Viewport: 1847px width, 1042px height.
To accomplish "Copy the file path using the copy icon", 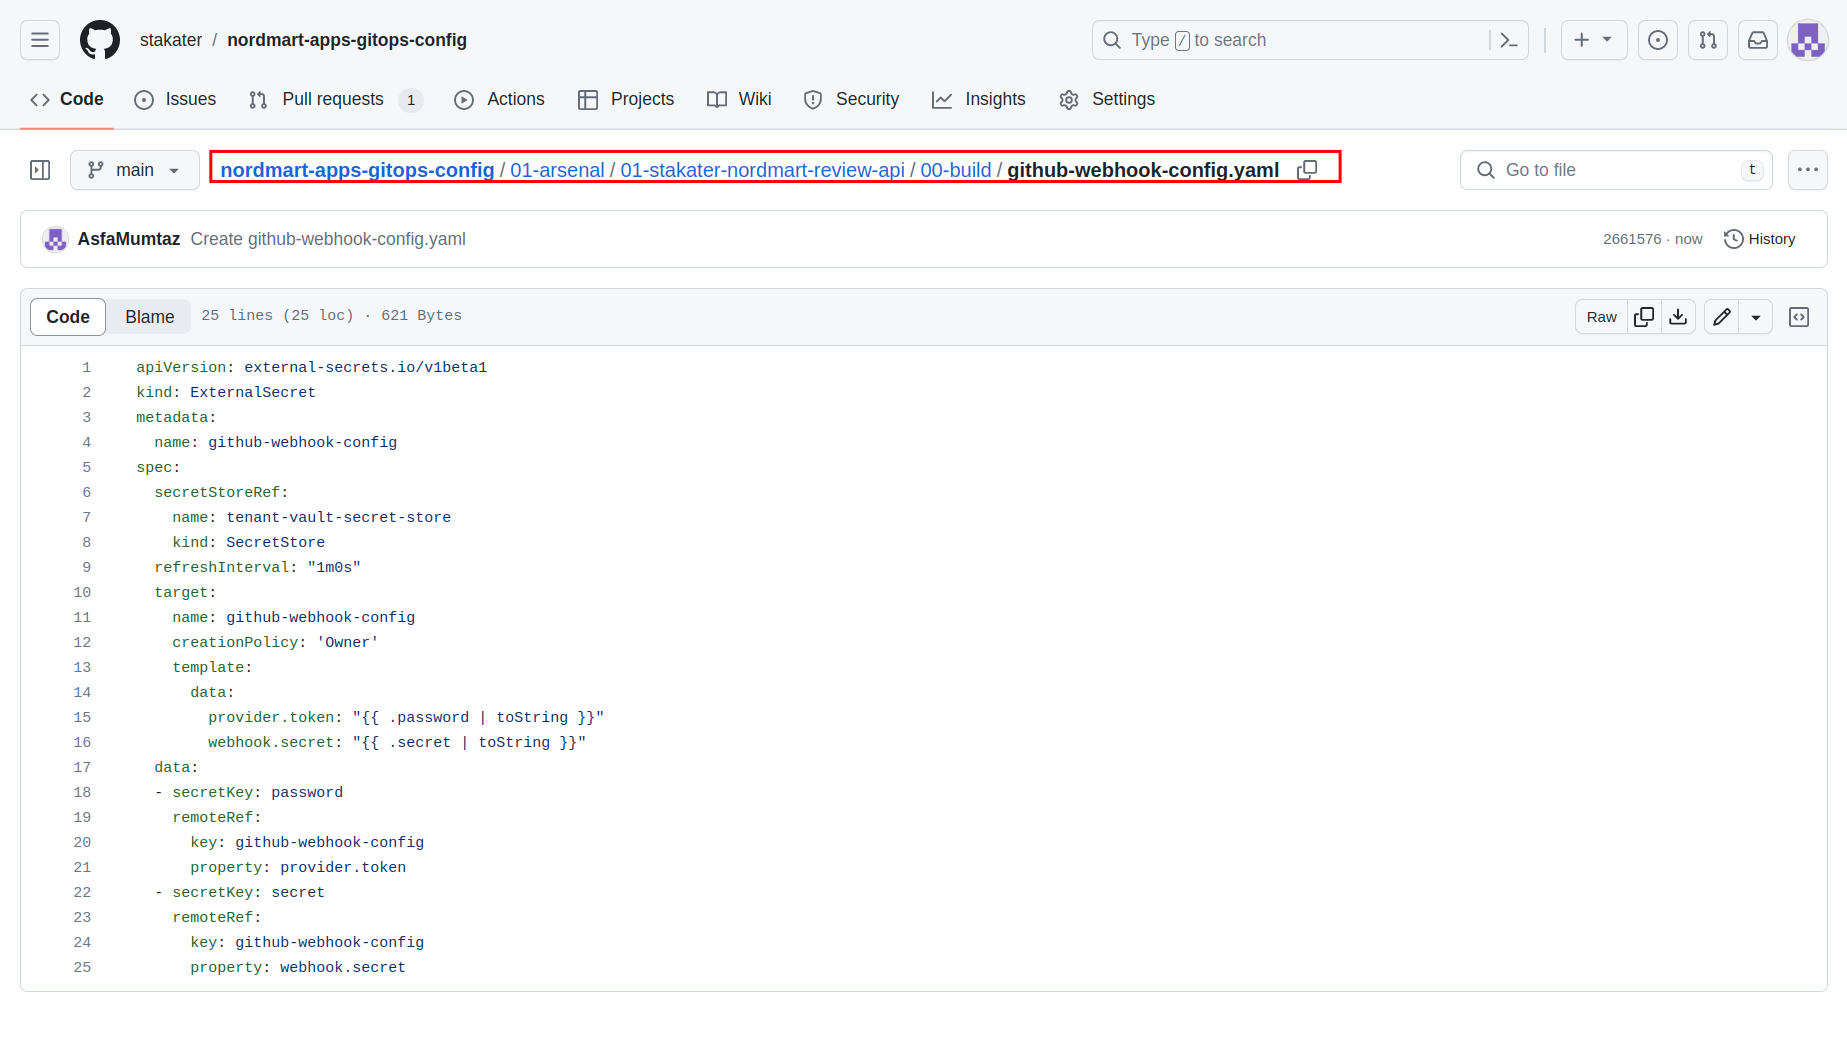I will click(1307, 170).
